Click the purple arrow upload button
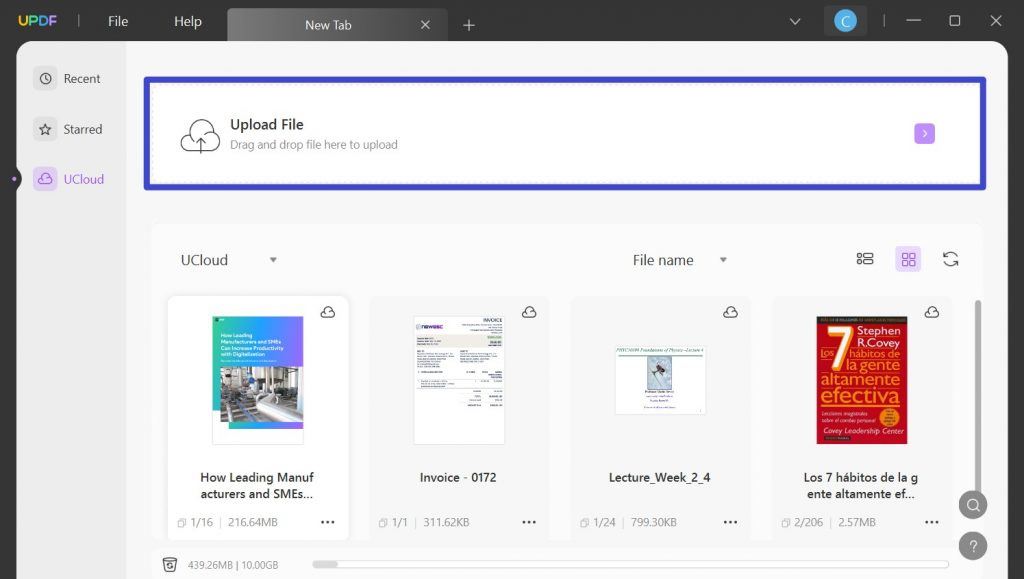The image size is (1024, 579). [923, 132]
